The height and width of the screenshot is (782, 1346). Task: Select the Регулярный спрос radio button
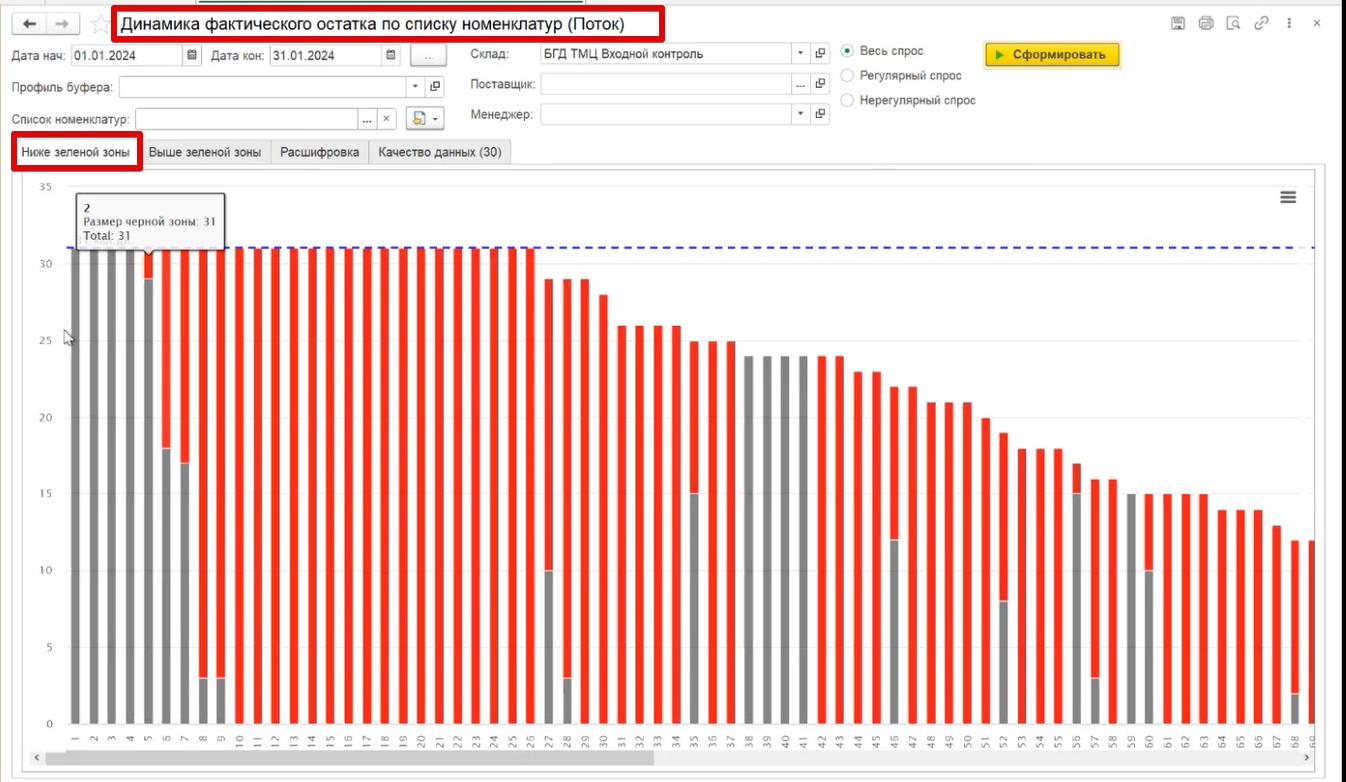tap(848, 76)
